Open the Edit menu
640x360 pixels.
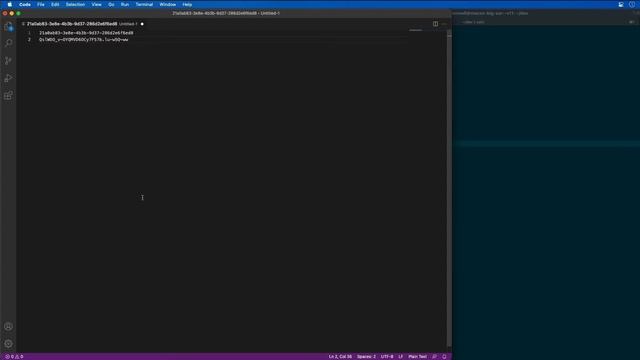55,4
